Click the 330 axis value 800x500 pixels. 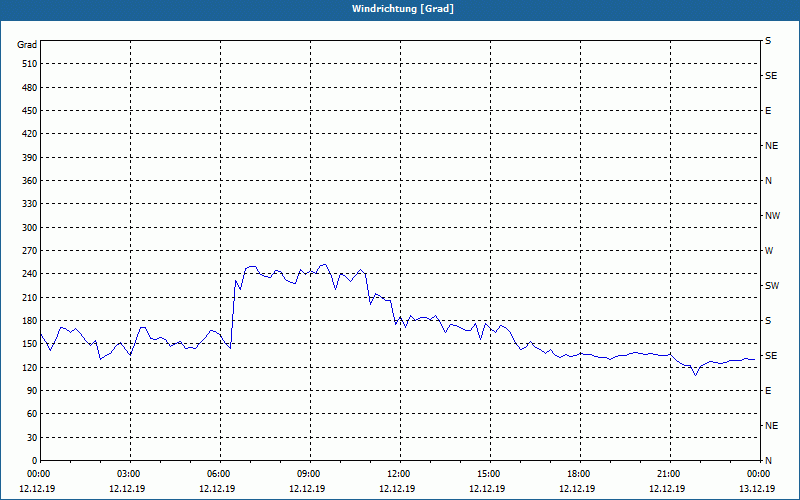[30, 204]
